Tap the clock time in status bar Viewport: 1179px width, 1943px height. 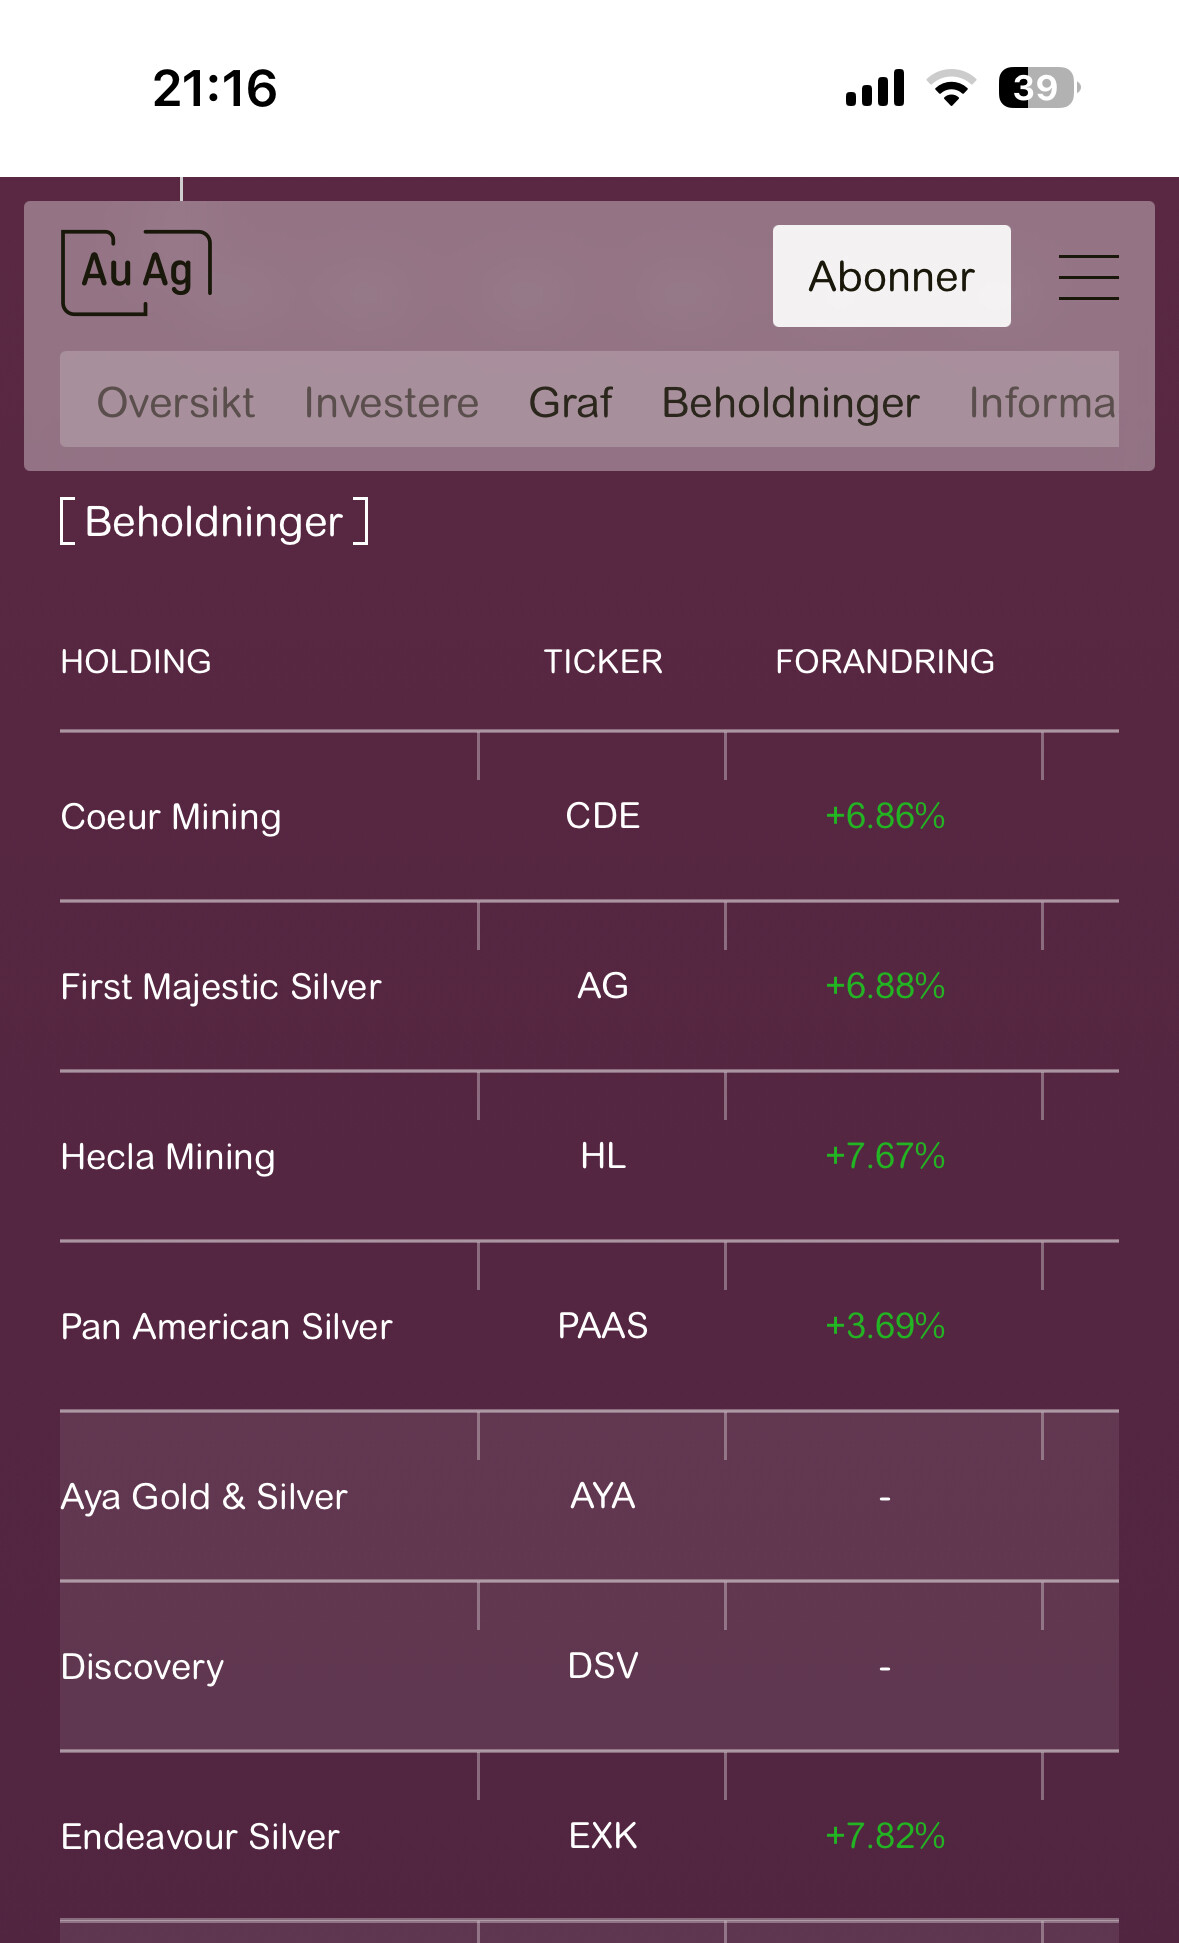(215, 88)
